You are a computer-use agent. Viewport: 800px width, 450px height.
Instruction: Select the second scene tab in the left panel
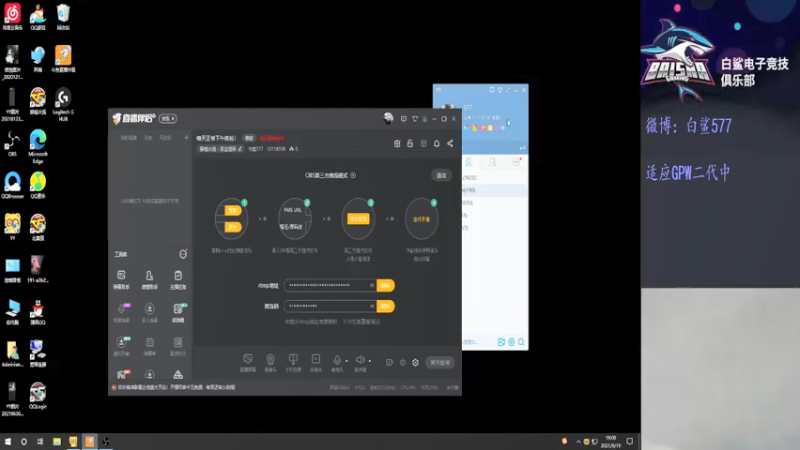(x=148, y=138)
